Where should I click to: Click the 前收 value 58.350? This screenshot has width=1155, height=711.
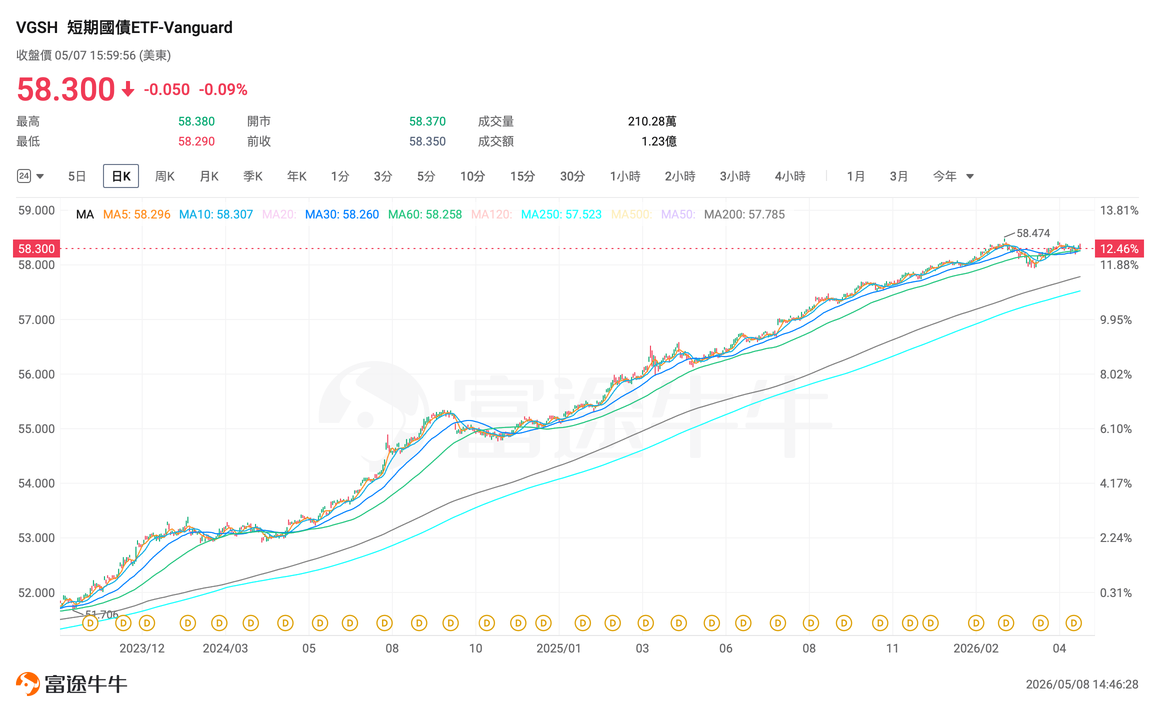[x=427, y=141]
